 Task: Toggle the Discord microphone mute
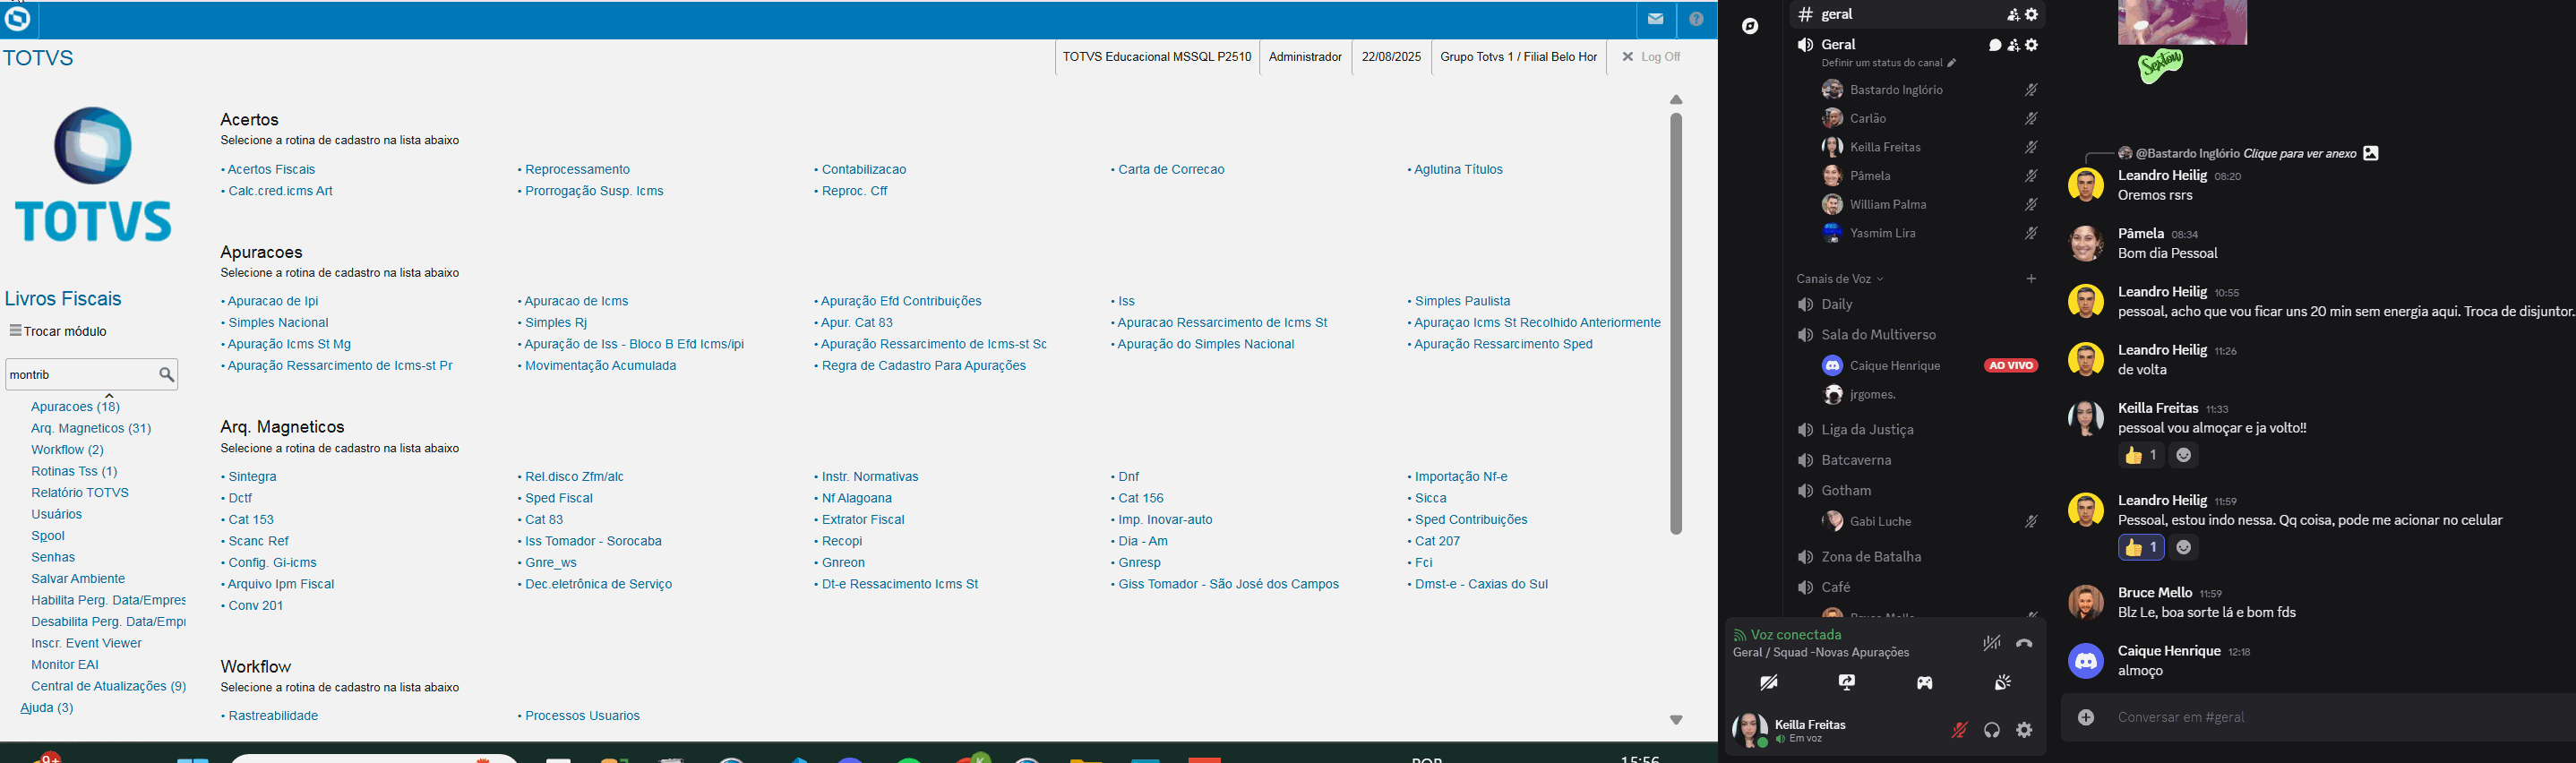1960,731
